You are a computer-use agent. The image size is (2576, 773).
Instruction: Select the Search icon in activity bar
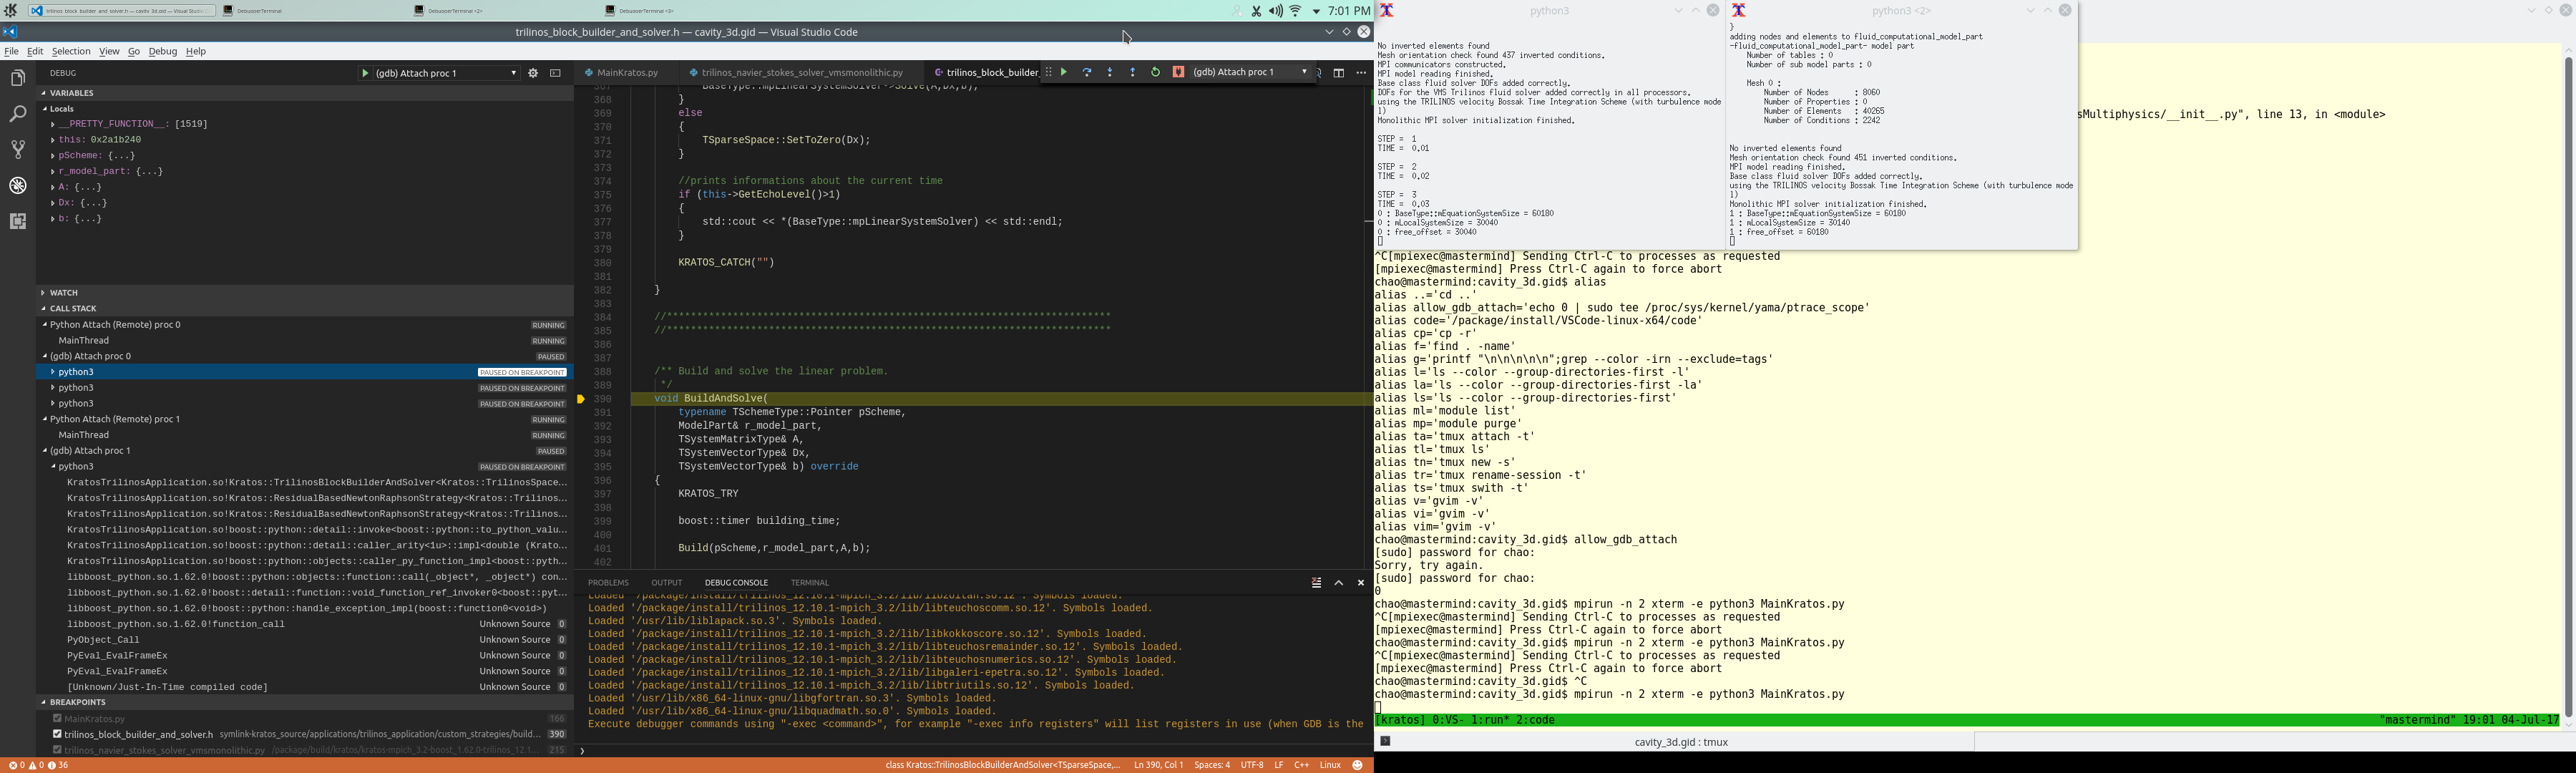coord(17,113)
